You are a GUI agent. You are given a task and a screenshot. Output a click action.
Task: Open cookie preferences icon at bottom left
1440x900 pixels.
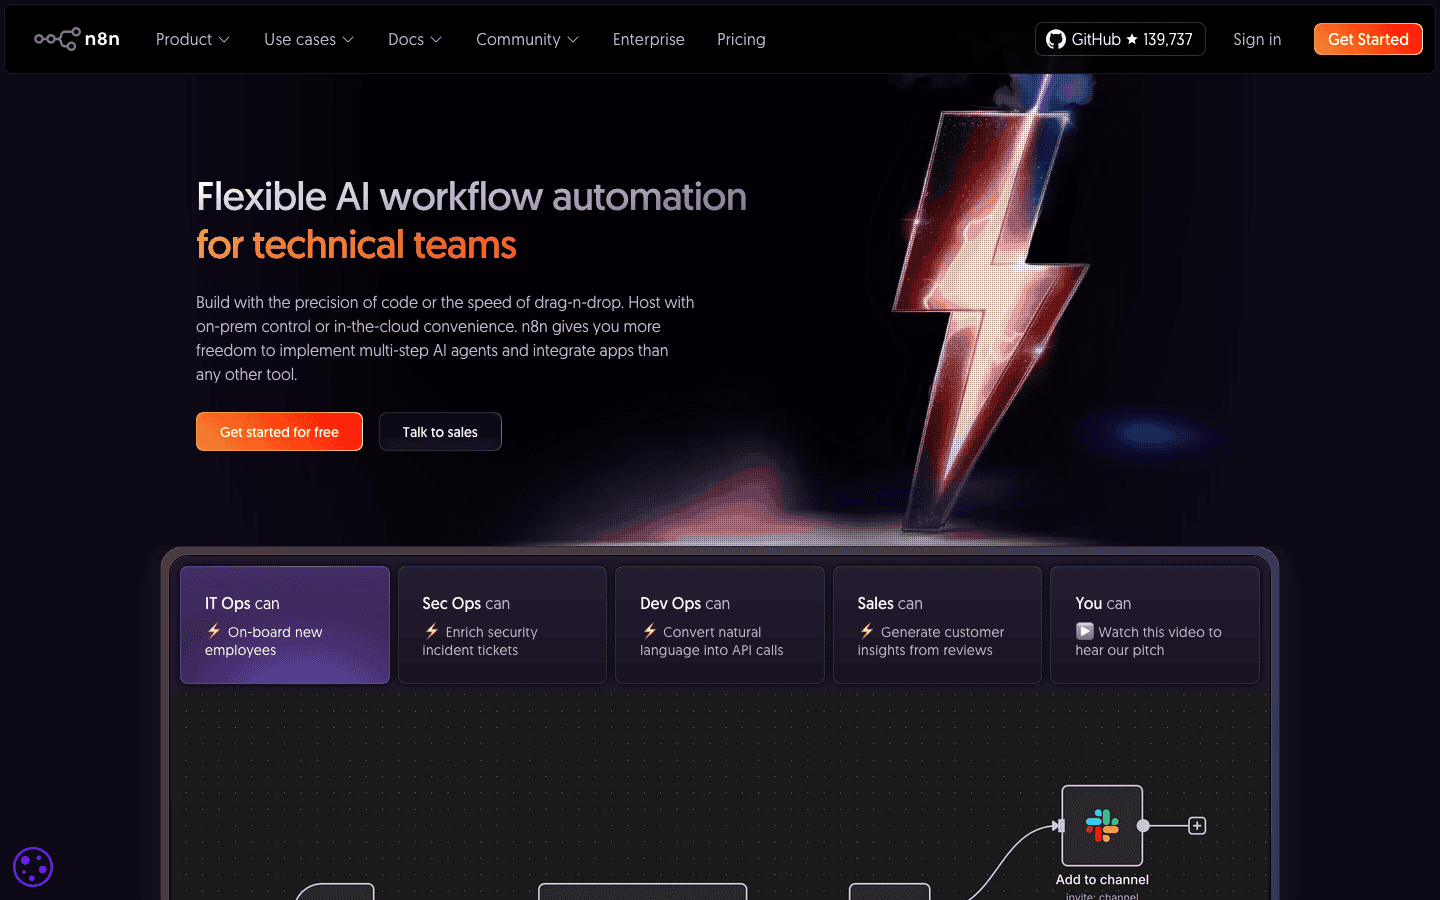click(x=33, y=867)
